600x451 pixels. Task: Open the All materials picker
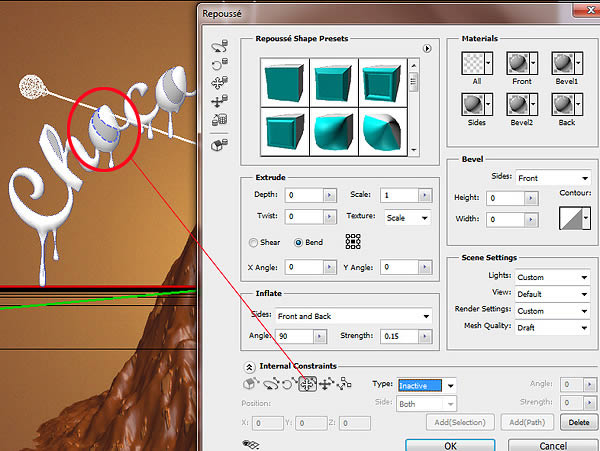click(x=477, y=63)
